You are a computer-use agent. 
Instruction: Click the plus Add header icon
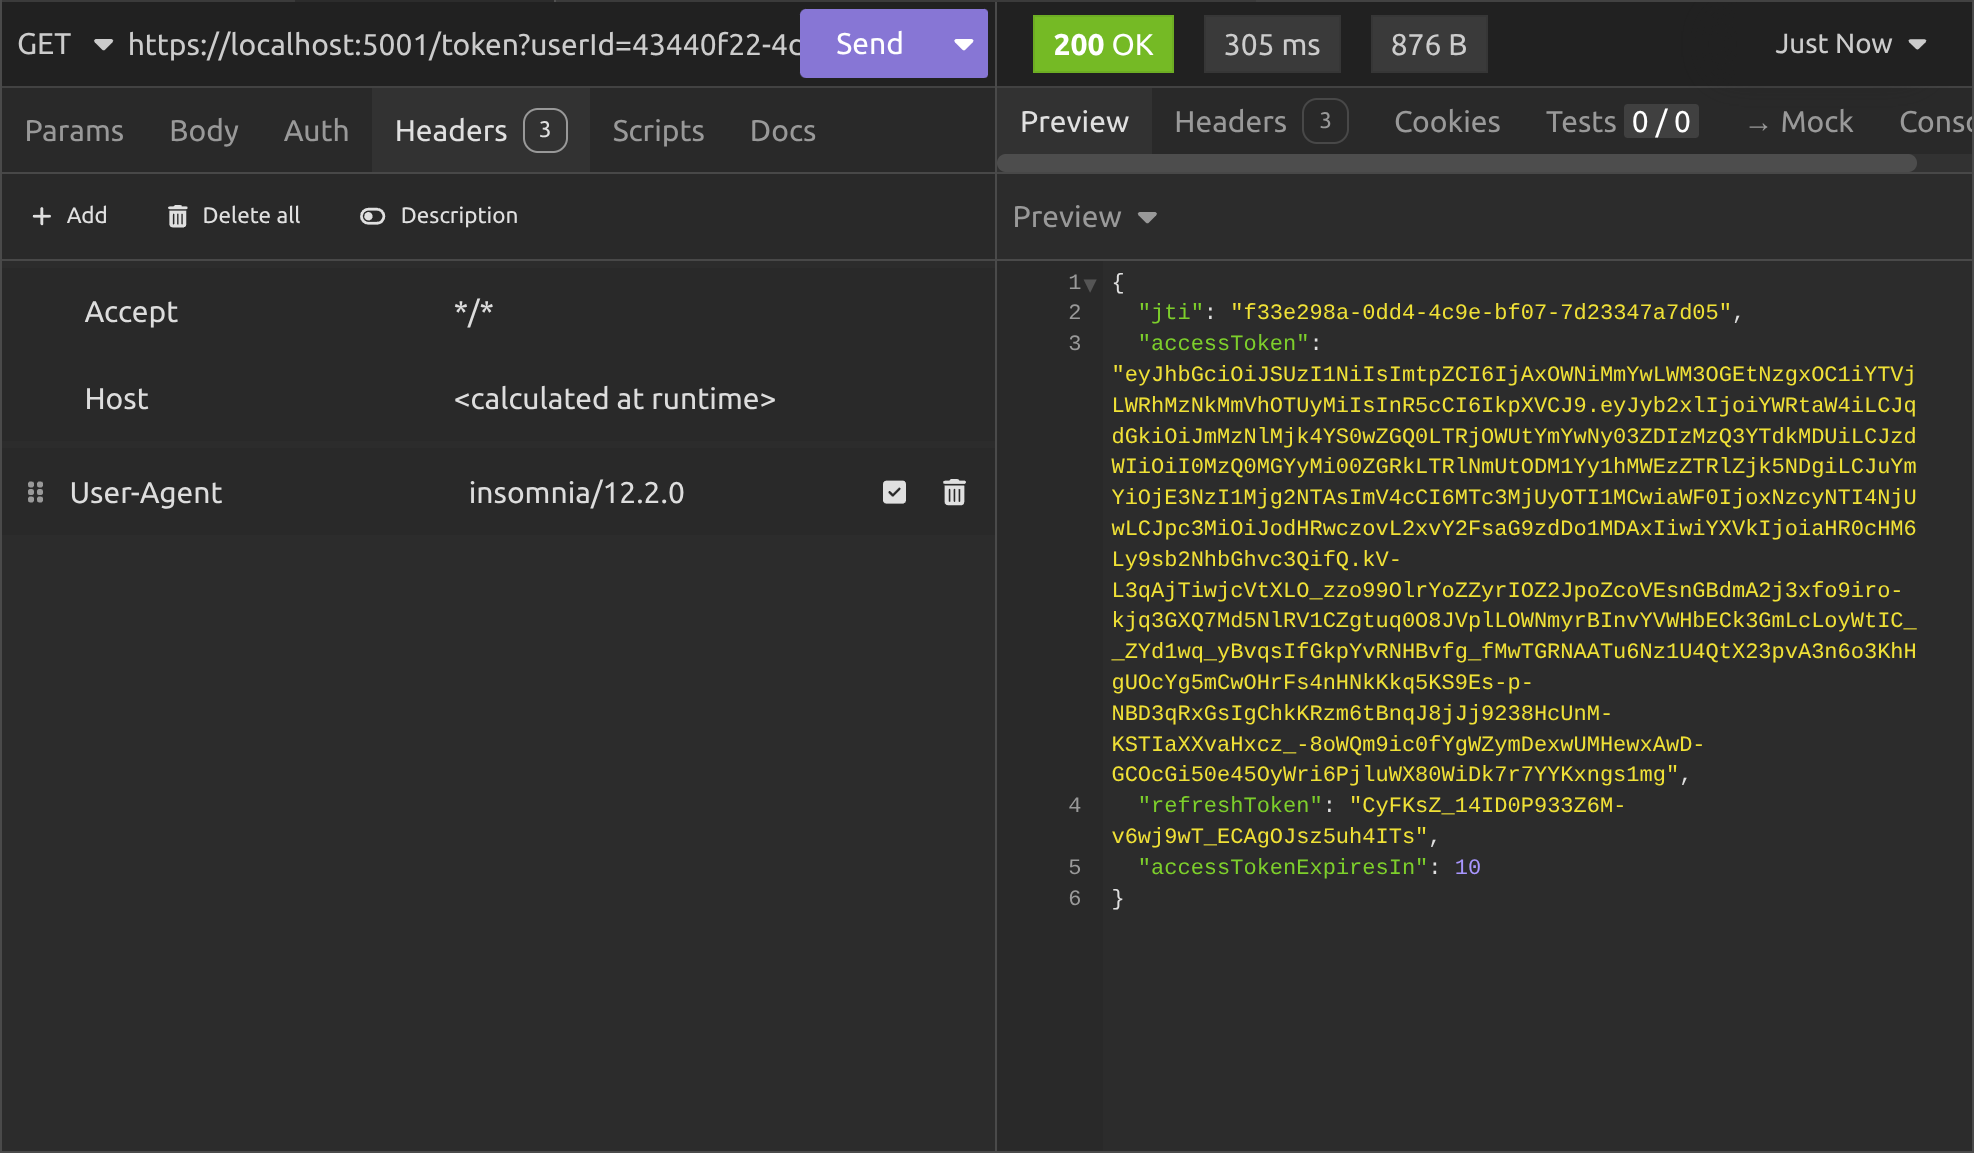click(42, 216)
